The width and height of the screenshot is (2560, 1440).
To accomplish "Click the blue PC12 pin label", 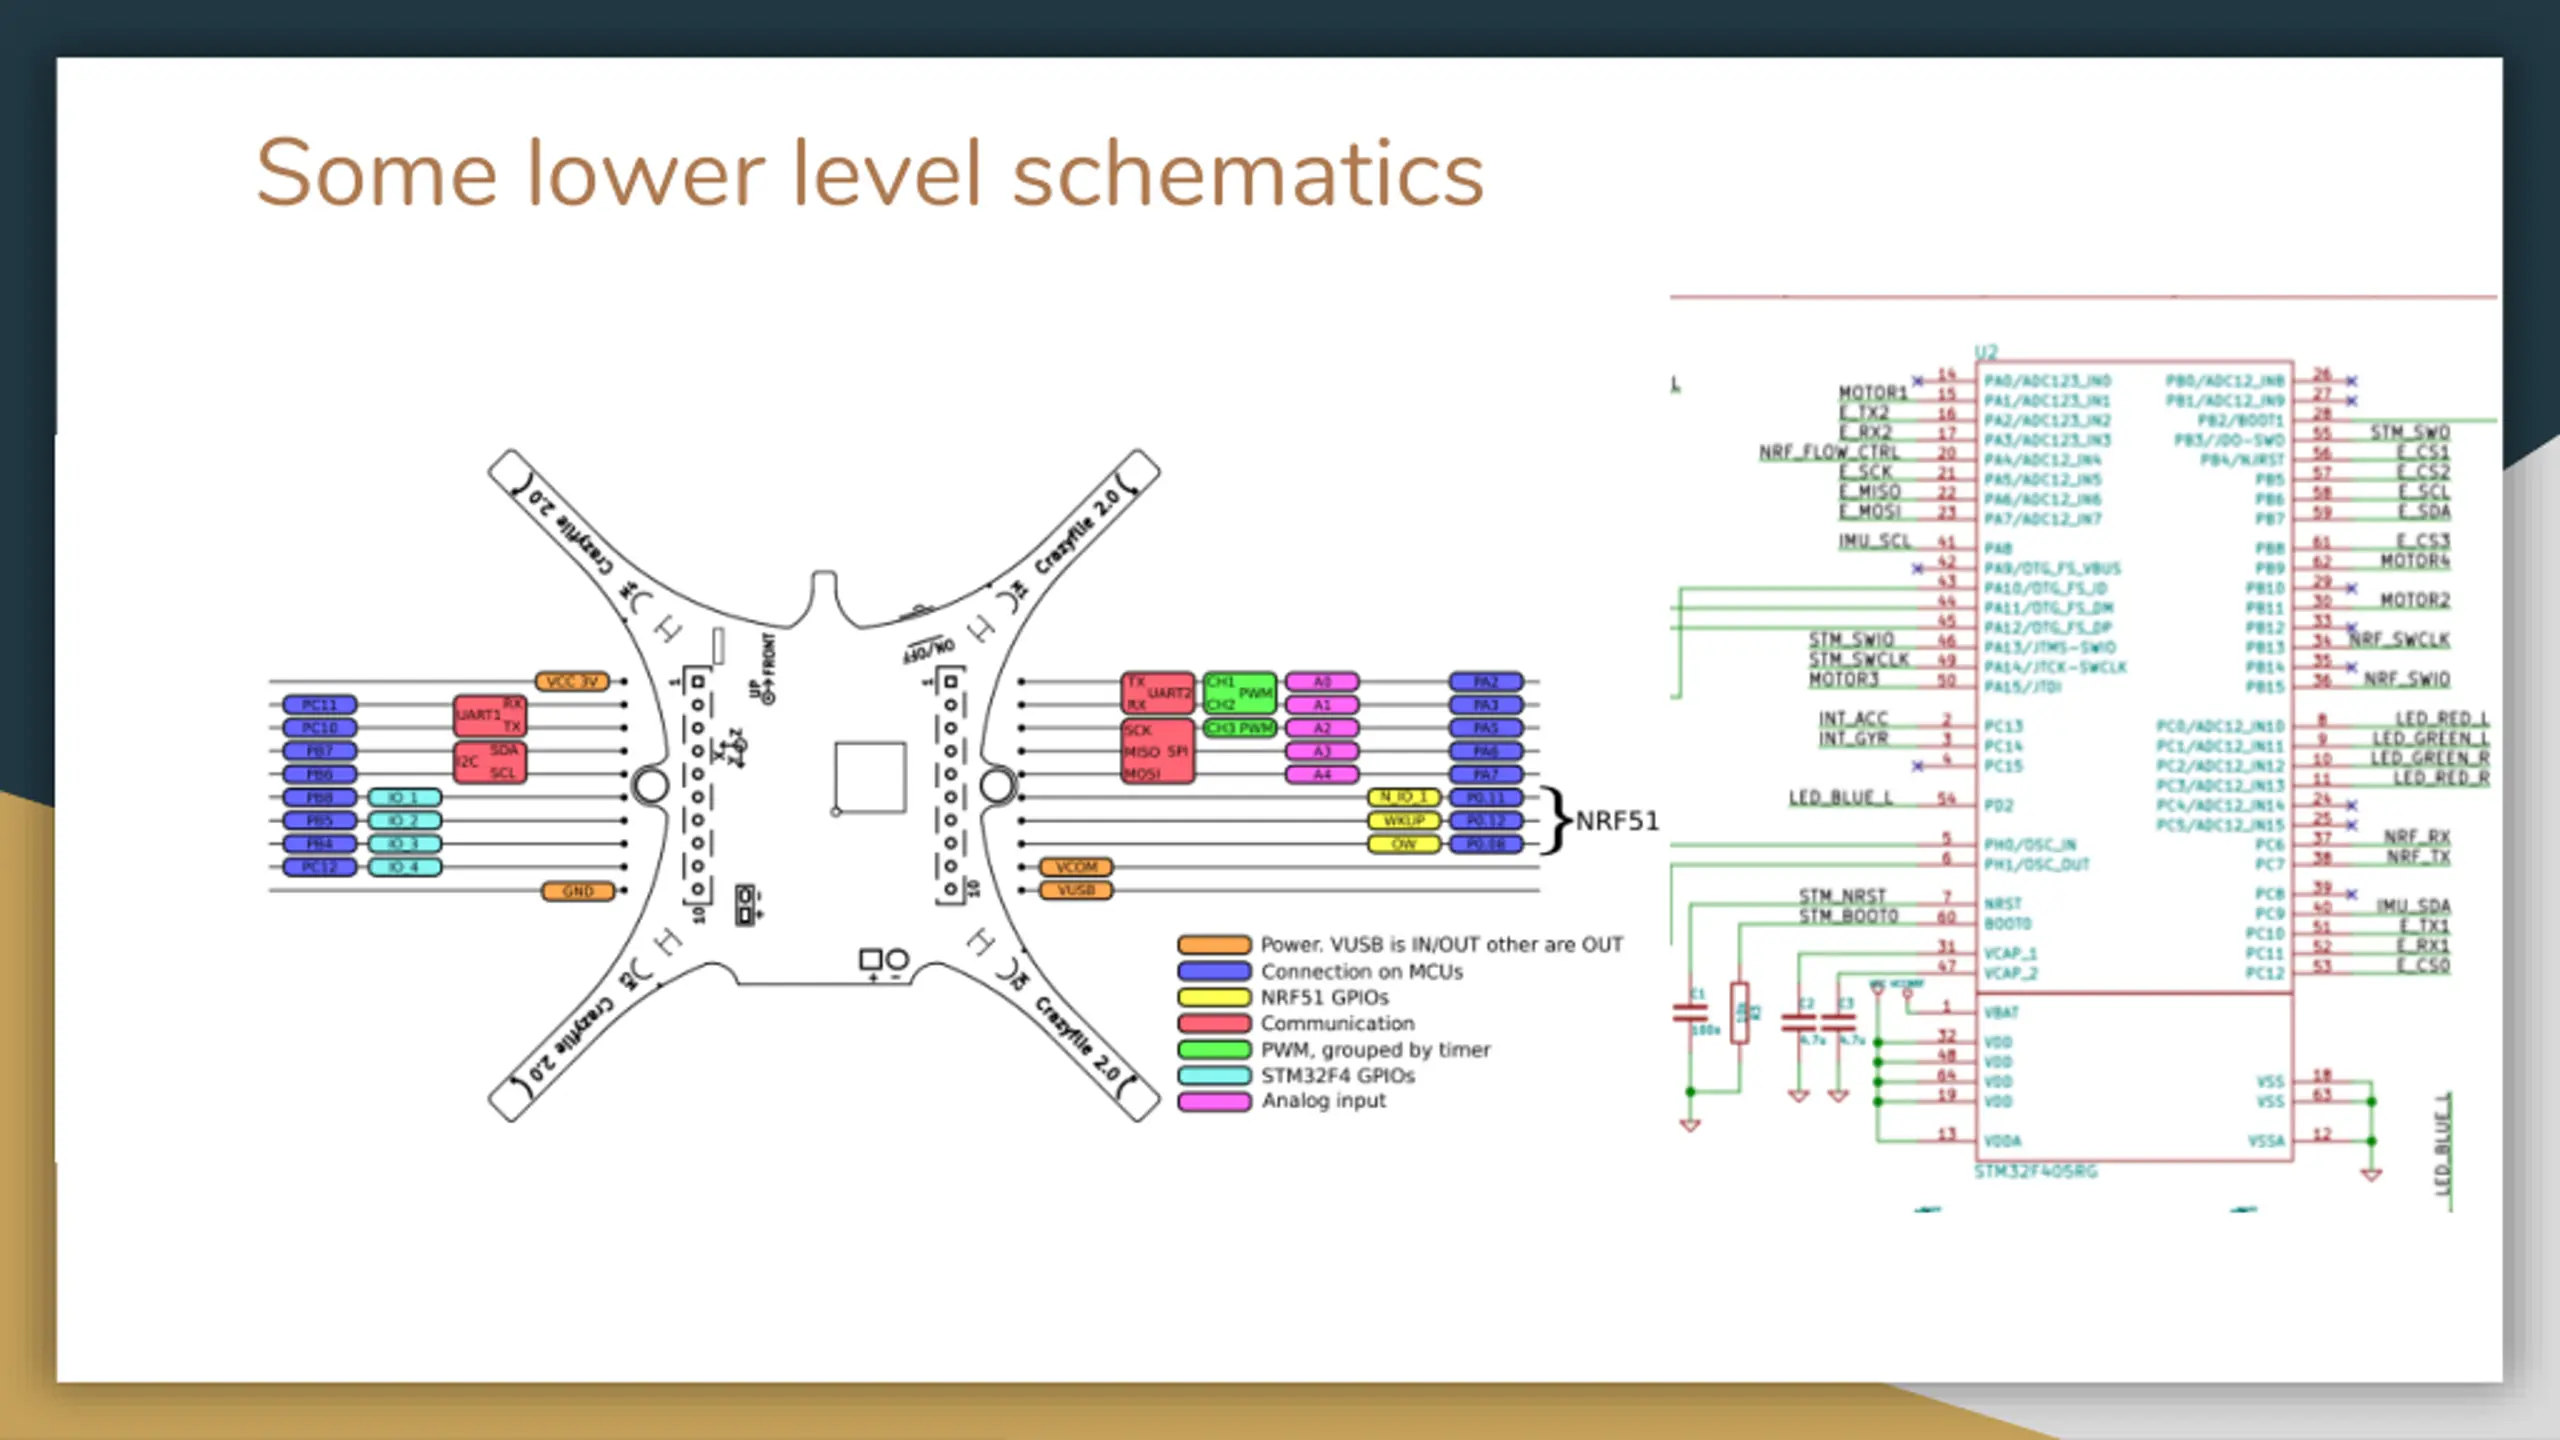I will coord(320,867).
